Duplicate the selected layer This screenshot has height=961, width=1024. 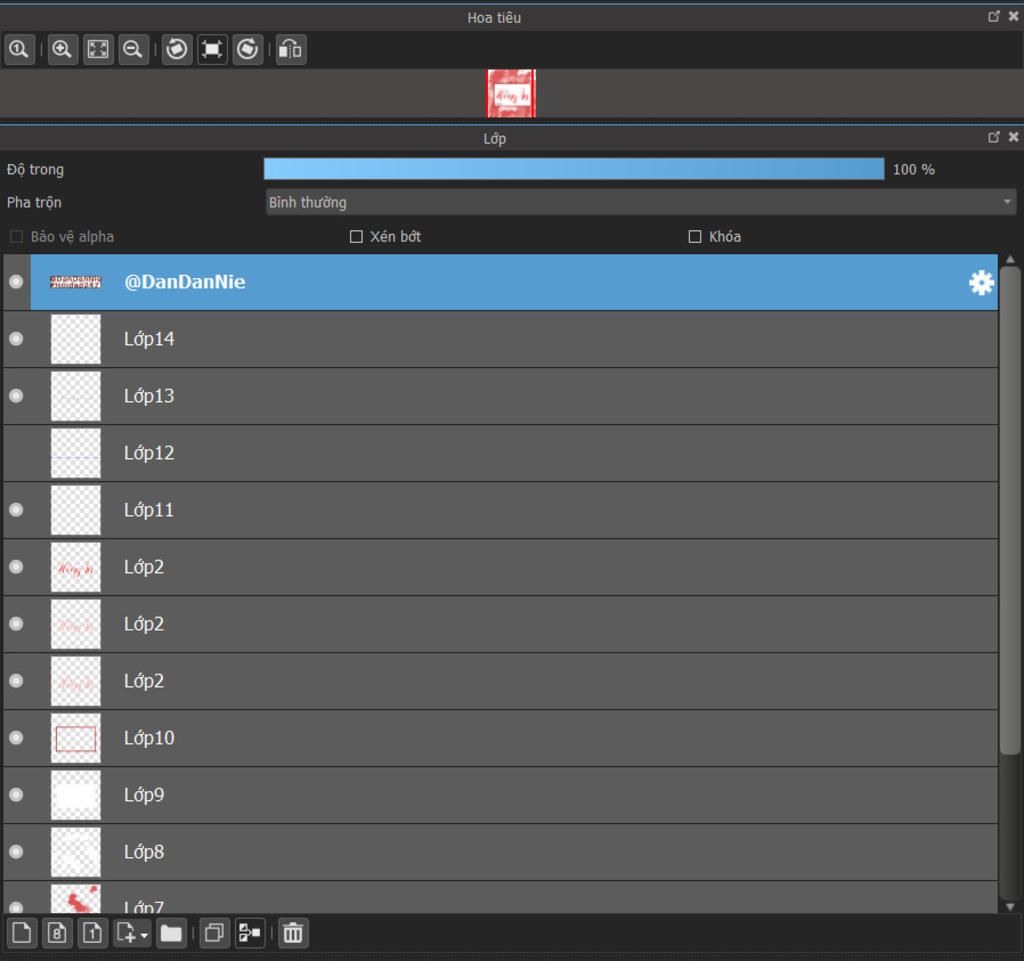pyautogui.click(x=214, y=933)
